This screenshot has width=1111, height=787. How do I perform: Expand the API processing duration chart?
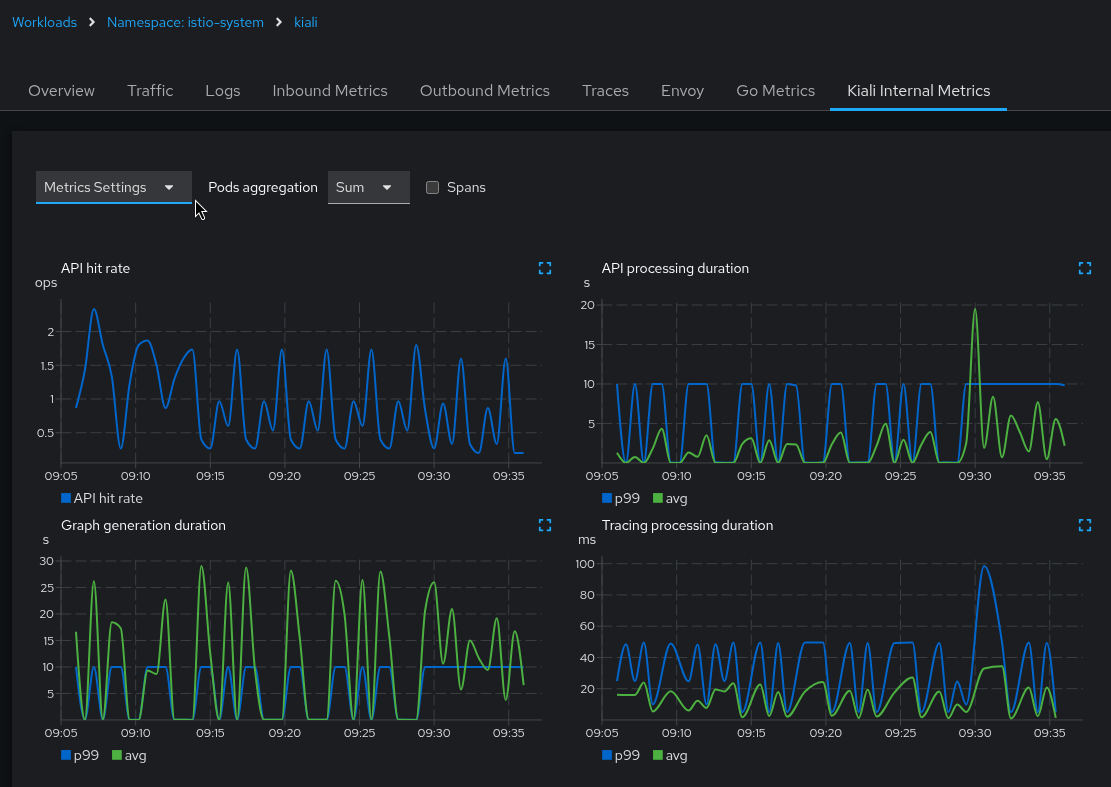point(1085,268)
